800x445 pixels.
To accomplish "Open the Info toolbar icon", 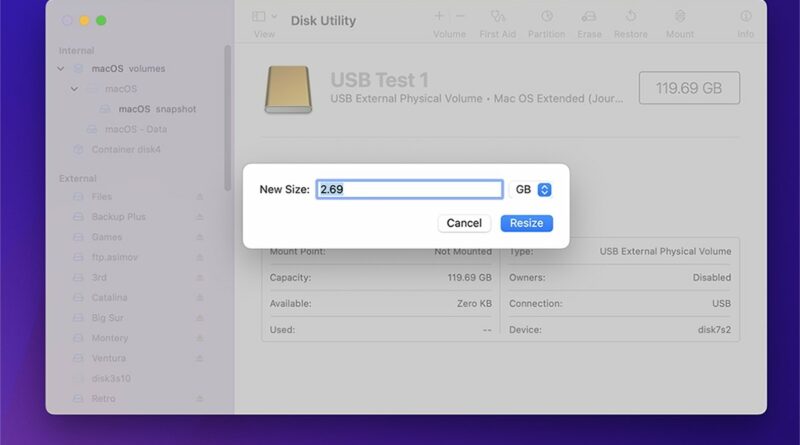I will (745, 17).
